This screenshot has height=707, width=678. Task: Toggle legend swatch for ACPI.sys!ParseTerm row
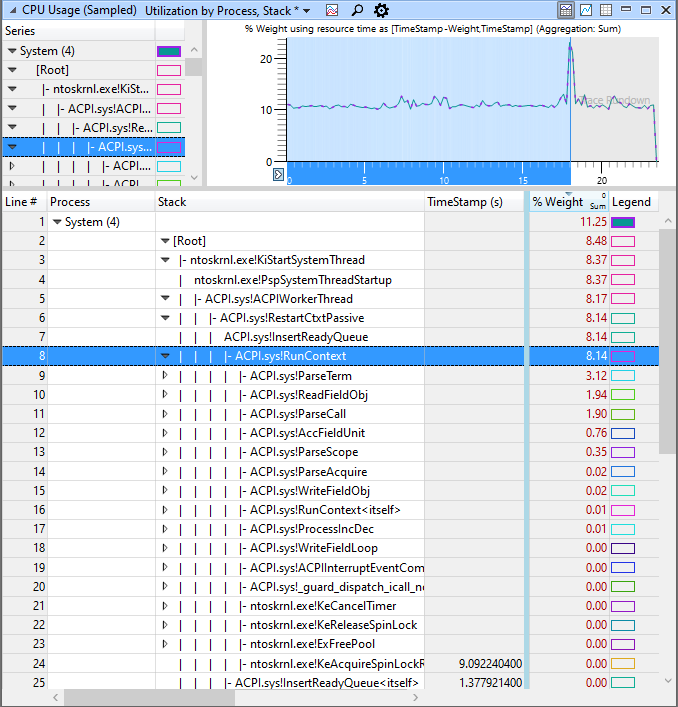pos(623,376)
